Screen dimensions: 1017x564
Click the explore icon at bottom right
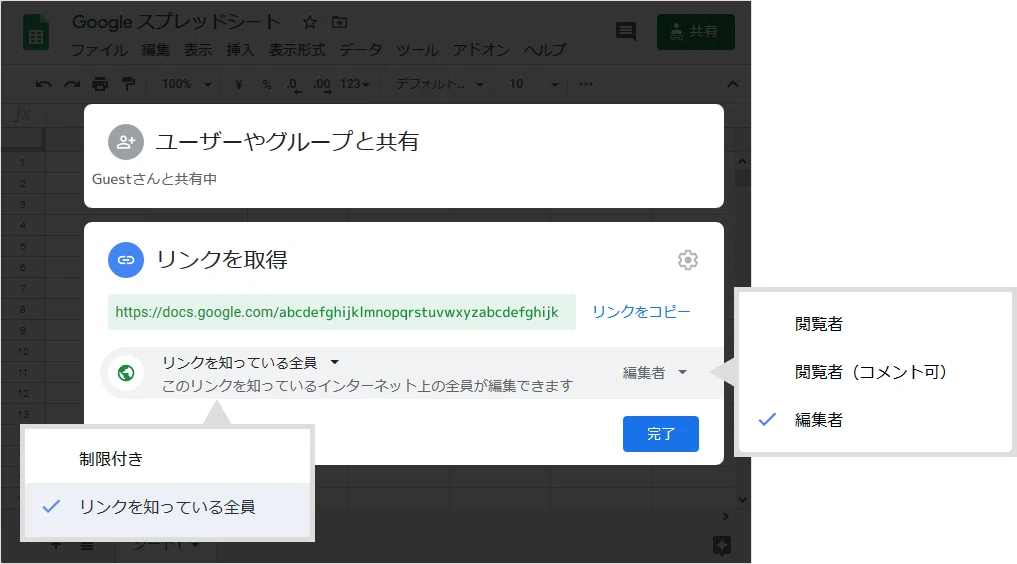722,545
